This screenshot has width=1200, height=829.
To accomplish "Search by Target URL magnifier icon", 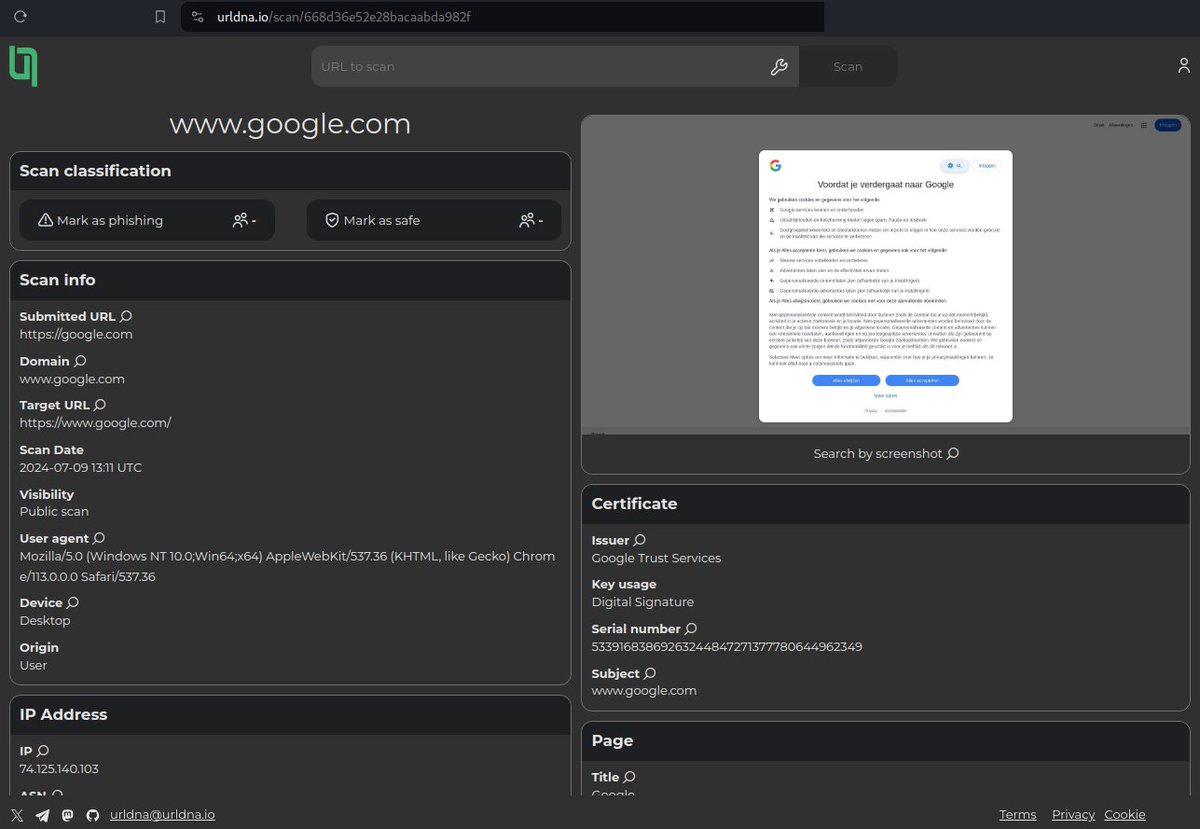I will click(x=100, y=405).
